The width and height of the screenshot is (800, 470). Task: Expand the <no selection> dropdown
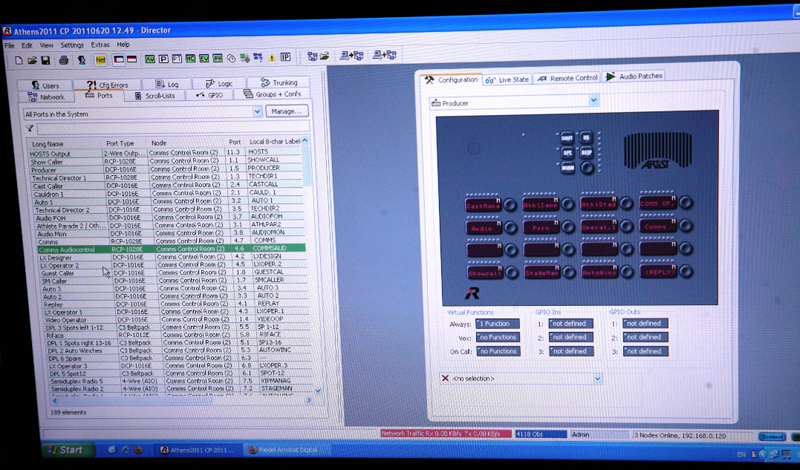tap(597, 379)
